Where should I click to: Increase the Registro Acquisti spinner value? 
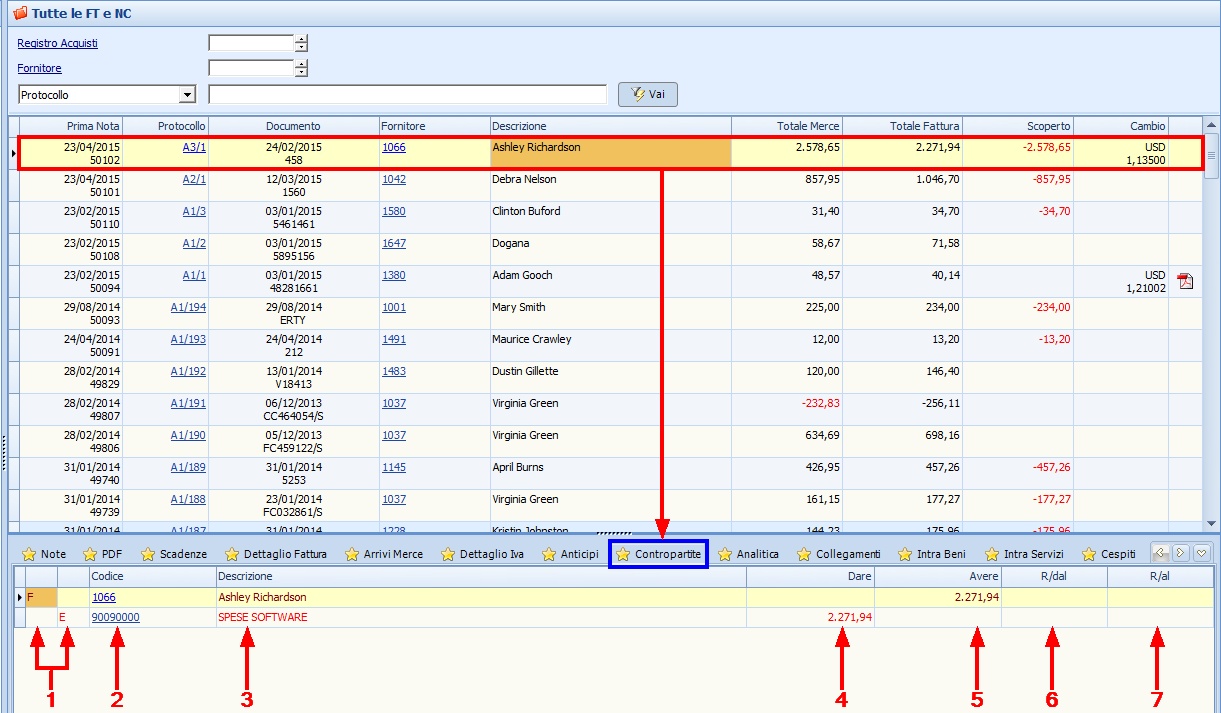tap(301, 39)
